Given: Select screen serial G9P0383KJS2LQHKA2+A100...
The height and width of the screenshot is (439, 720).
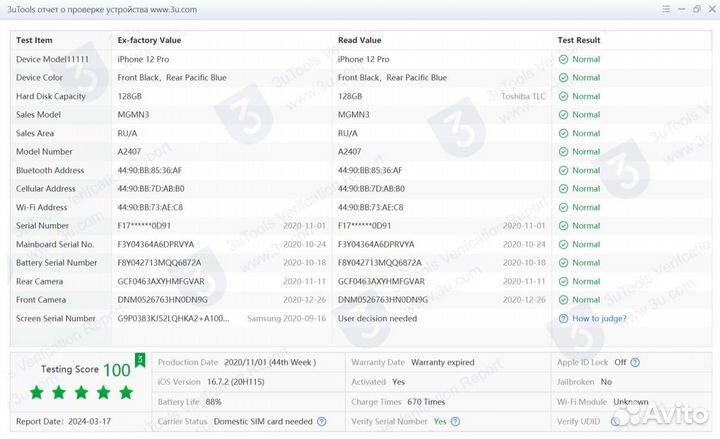Looking at the screenshot, I should point(173,319).
